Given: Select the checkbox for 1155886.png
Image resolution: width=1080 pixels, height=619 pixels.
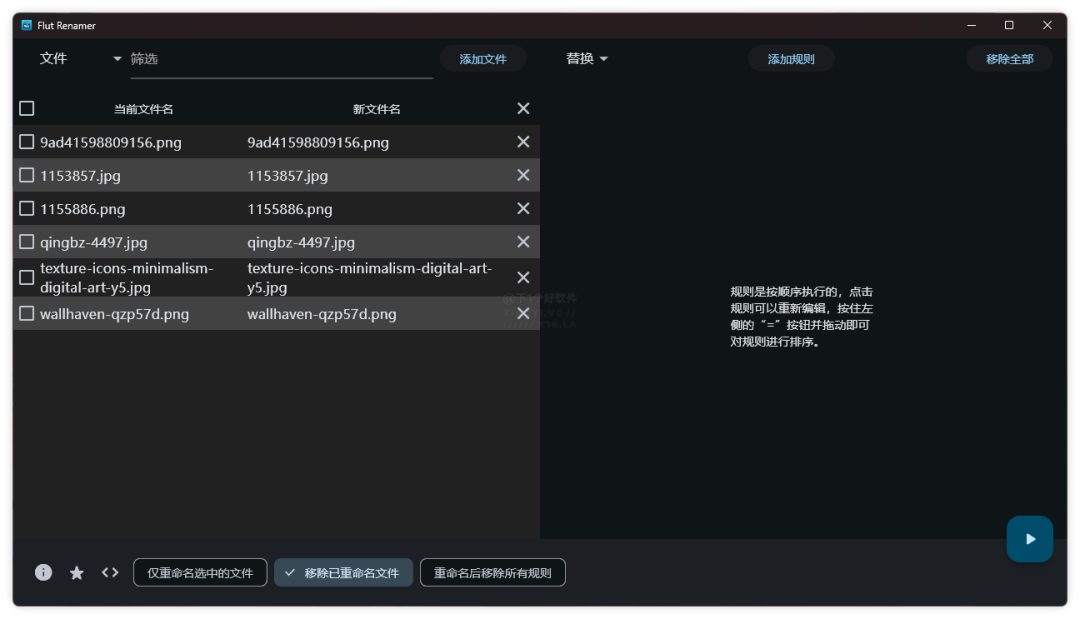Looking at the screenshot, I should coord(26,208).
